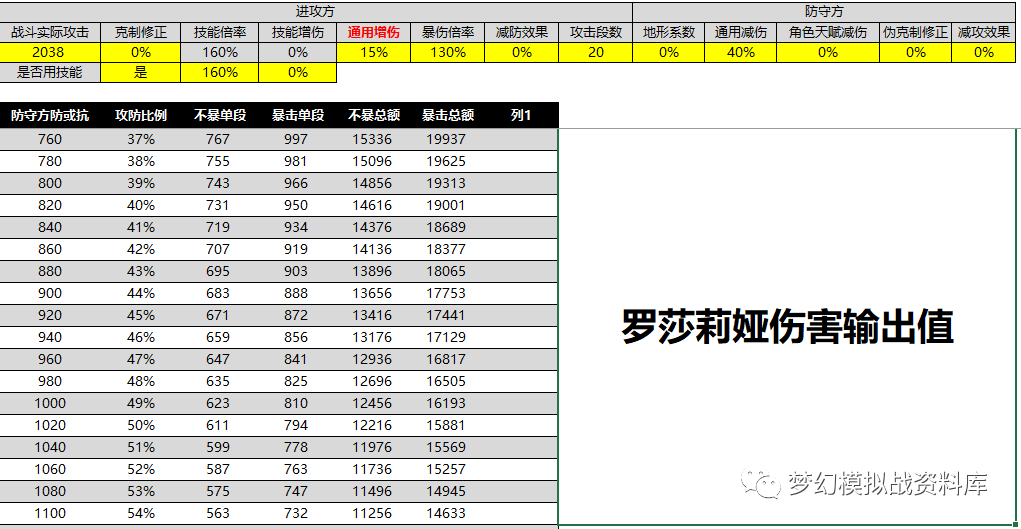Image resolution: width=1021 pixels, height=529 pixels.
Task: Click the 减防效果 header cell
Action: coord(522,33)
